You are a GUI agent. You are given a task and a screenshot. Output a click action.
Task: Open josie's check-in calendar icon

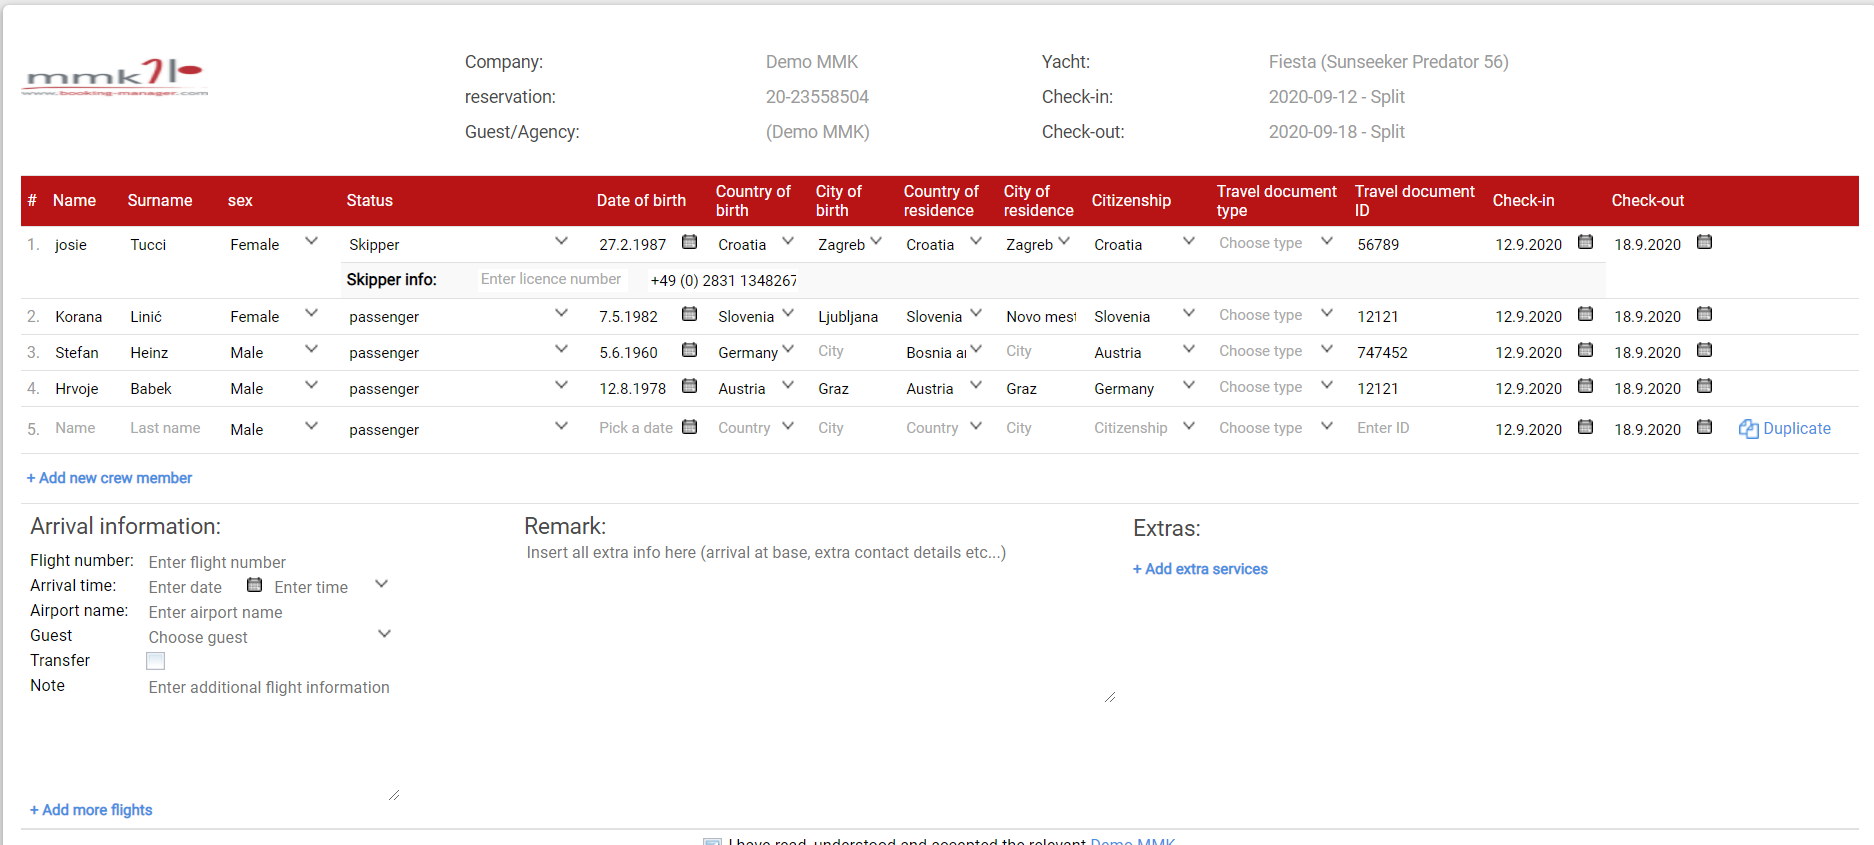(1585, 242)
